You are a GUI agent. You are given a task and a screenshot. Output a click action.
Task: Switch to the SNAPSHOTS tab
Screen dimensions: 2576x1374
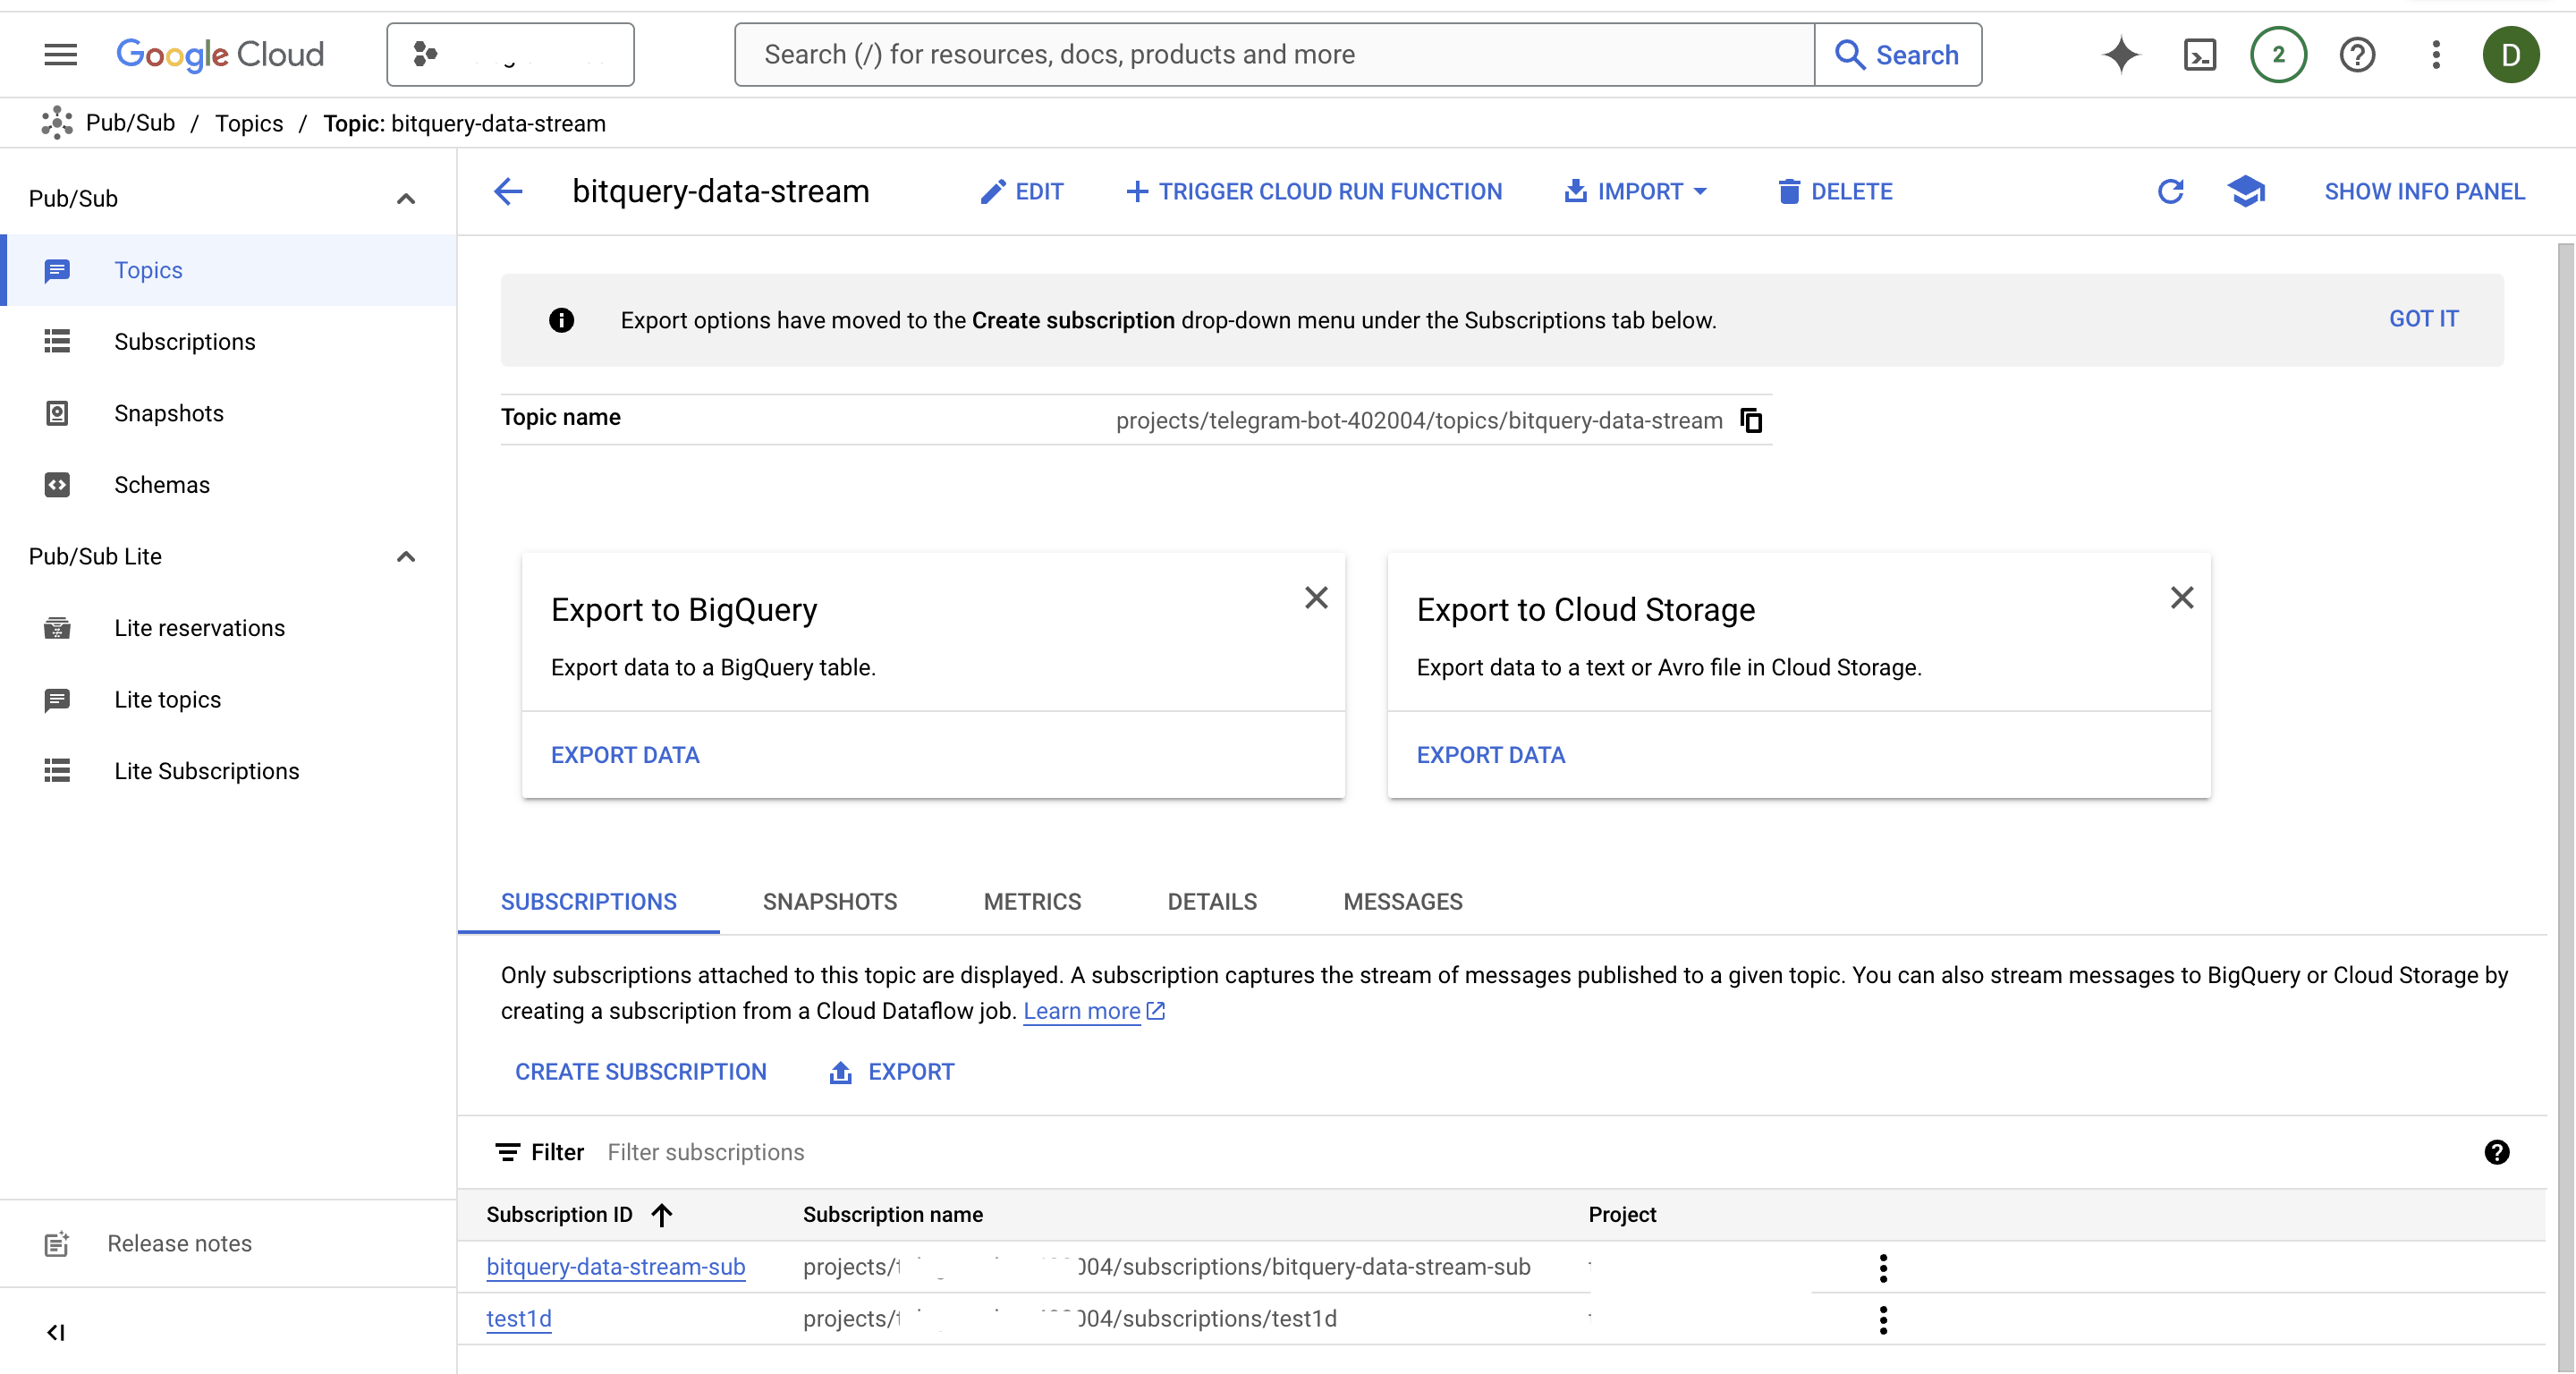(x=830, y=901)
